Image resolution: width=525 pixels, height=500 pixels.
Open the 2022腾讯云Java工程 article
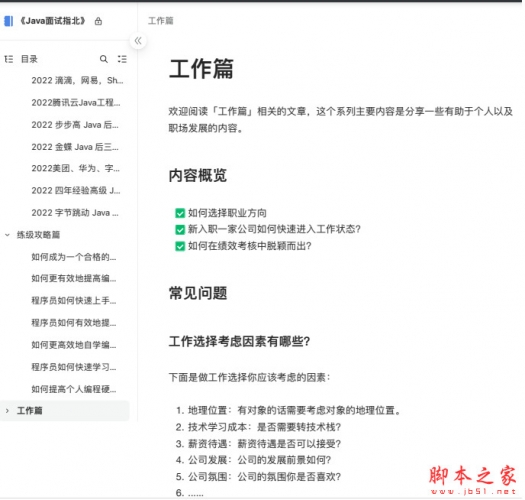click(76, 102)
